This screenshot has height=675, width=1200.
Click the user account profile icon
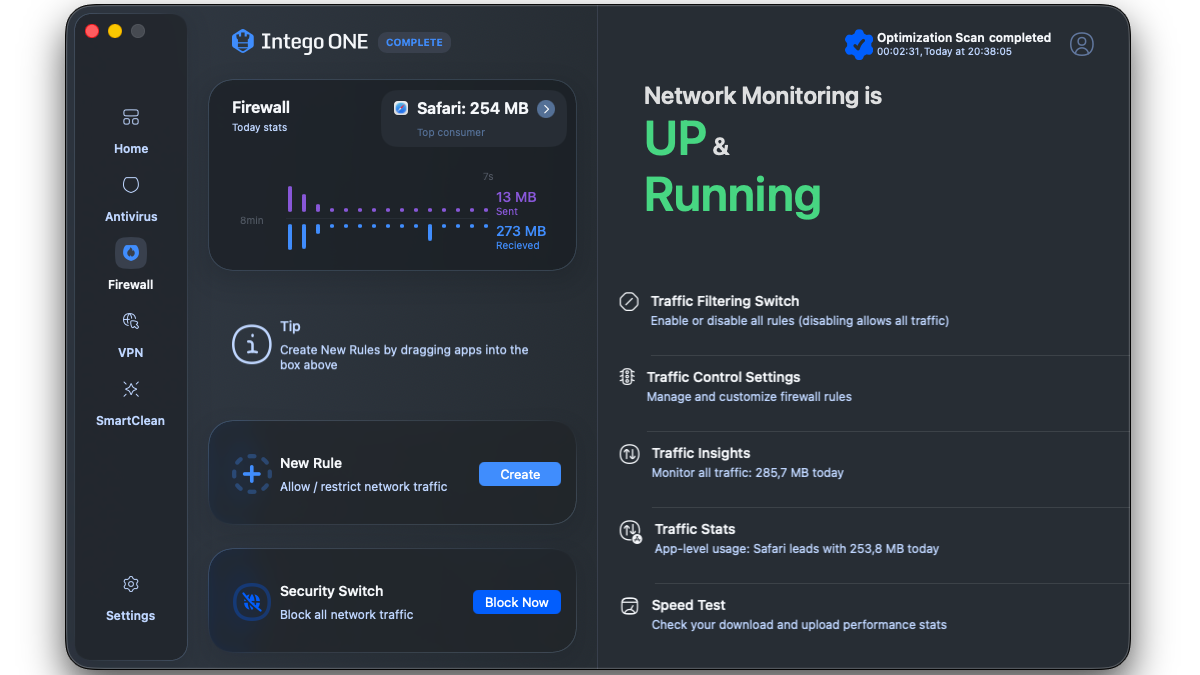(1081, 44)
